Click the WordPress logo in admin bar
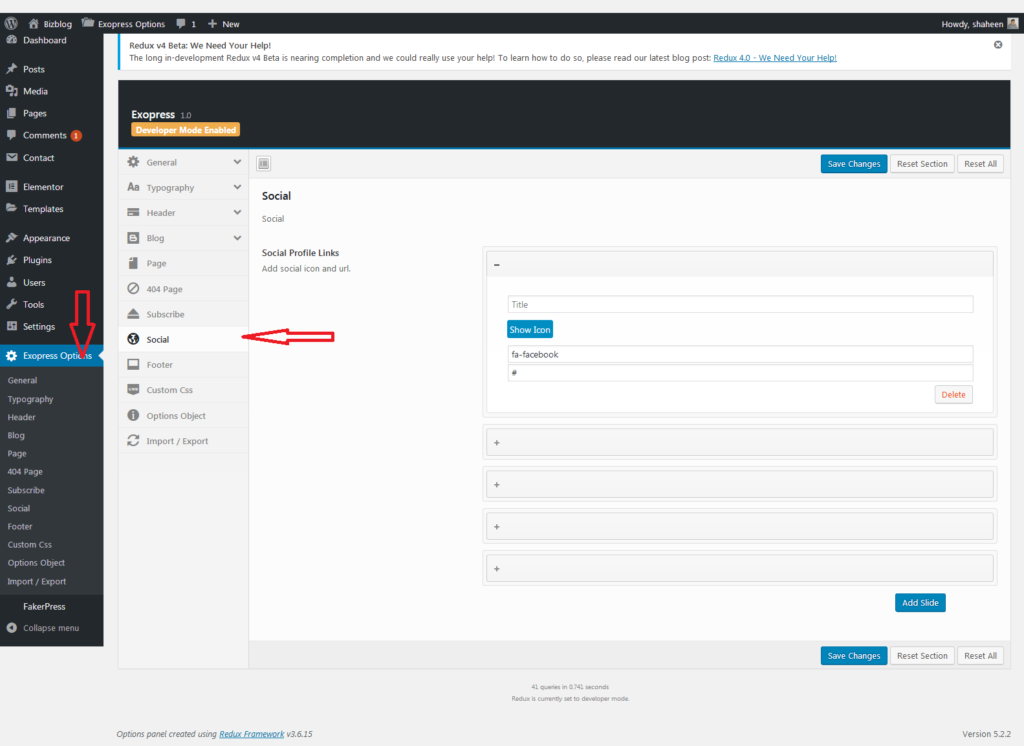 pos(11,24)
